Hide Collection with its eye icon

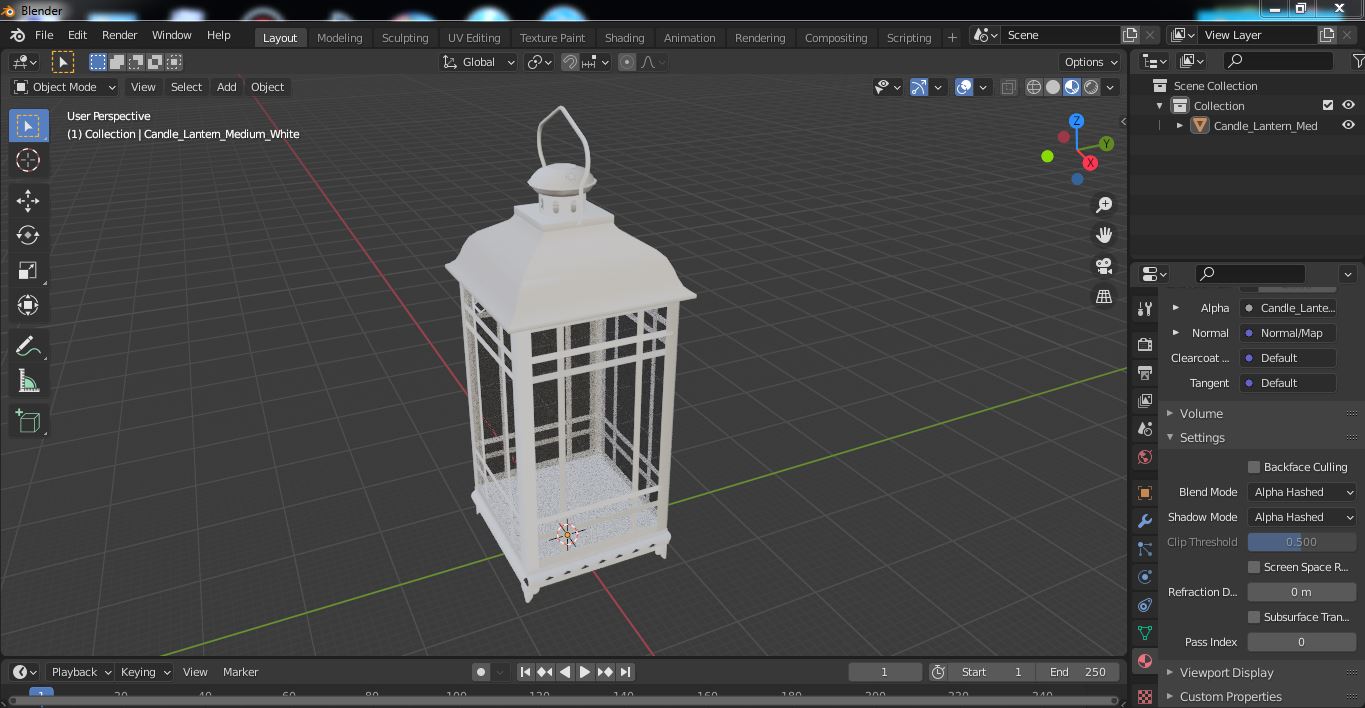click(x=1348, y=105)
